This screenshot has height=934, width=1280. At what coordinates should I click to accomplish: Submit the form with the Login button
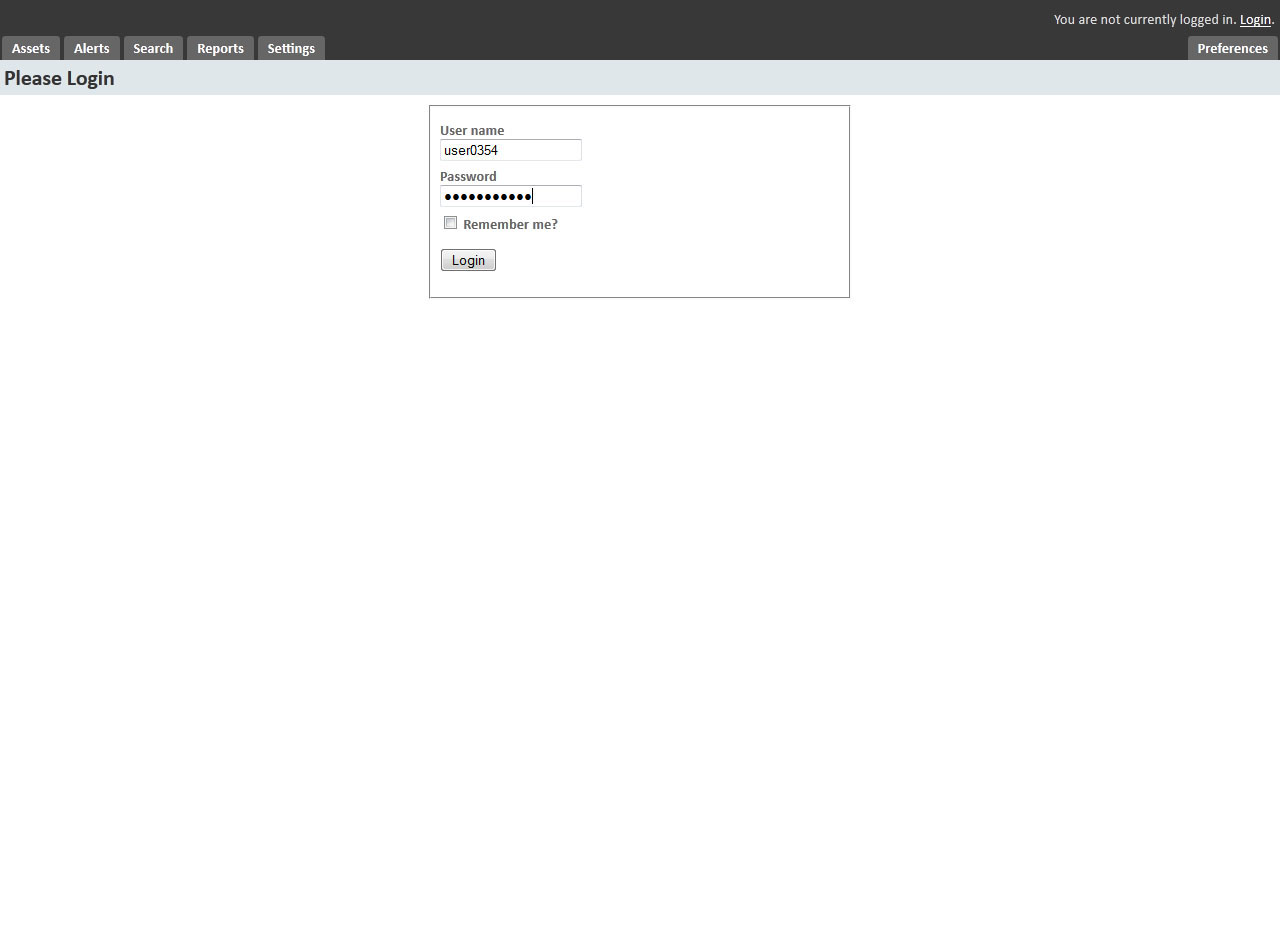(467, 259)
